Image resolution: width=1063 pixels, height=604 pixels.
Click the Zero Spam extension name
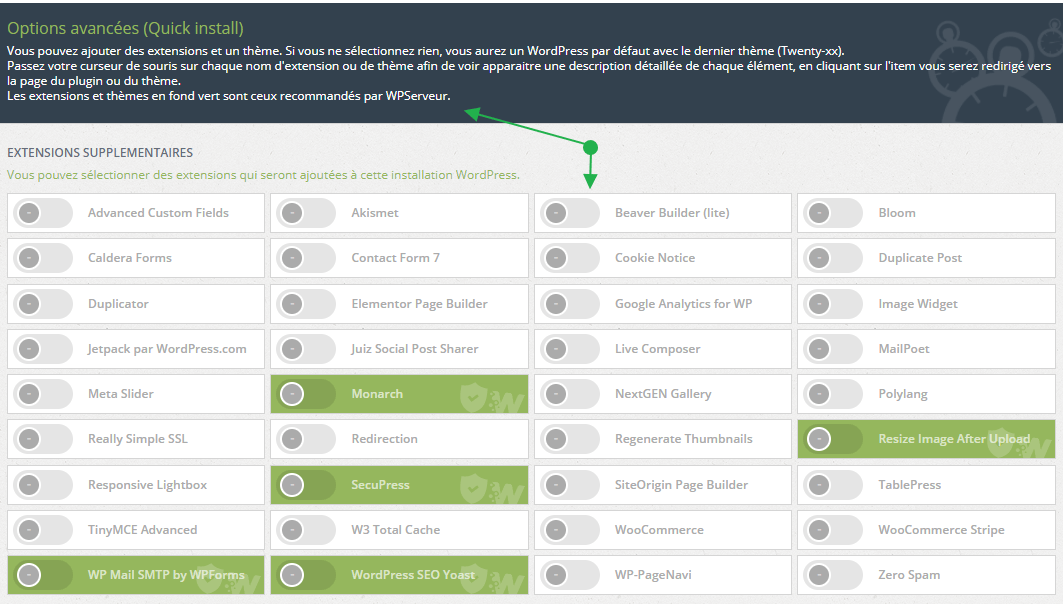pyautogui.click(x=909, y=575)
